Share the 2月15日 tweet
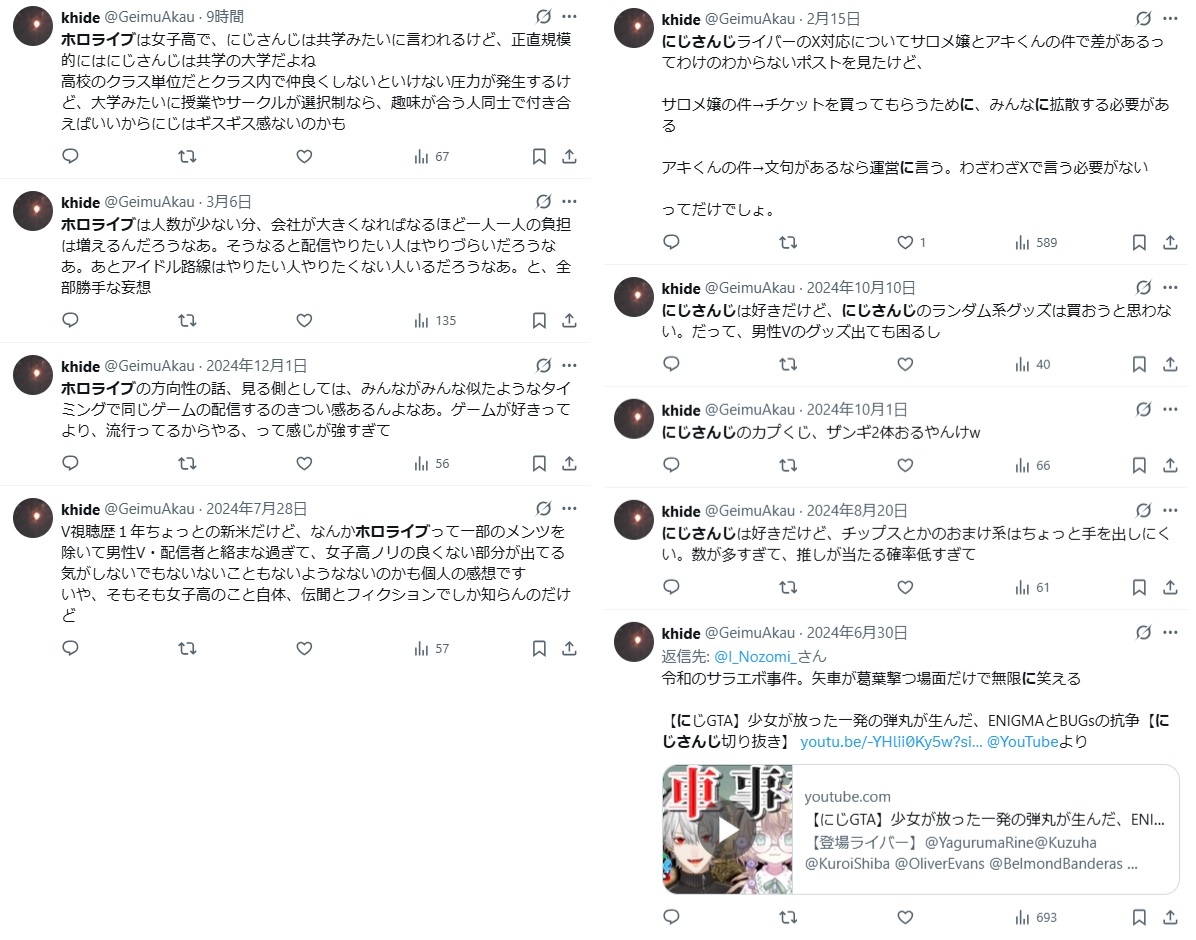The height and width of the screenshot is (940, 1196). pos(1170,243)
